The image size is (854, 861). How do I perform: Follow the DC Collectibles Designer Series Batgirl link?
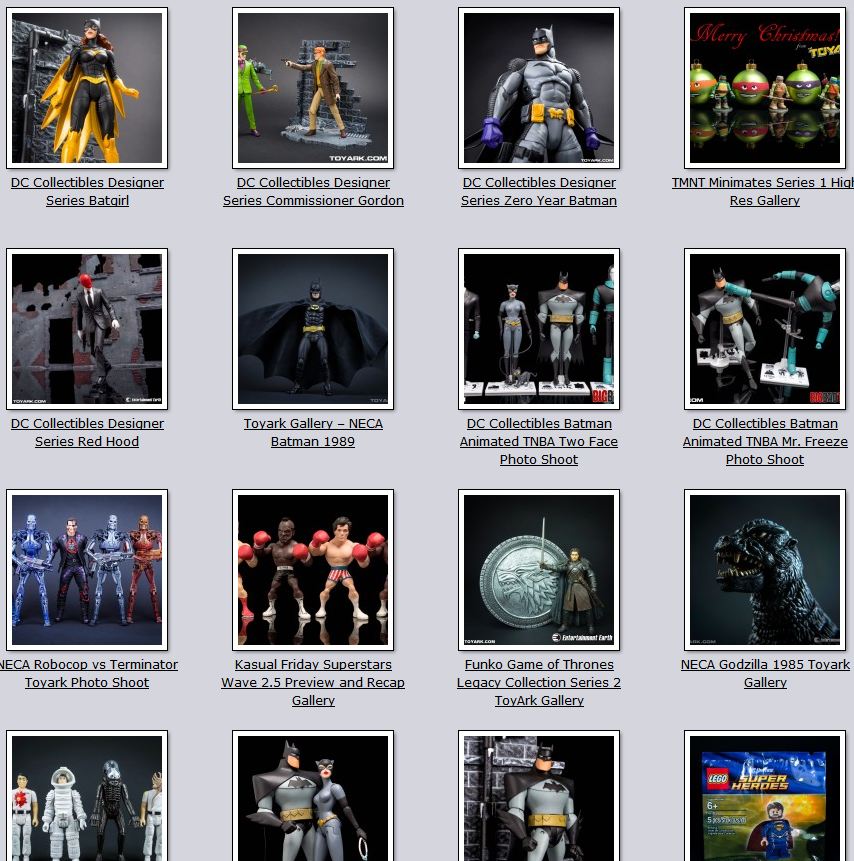[x=87, y=191]
